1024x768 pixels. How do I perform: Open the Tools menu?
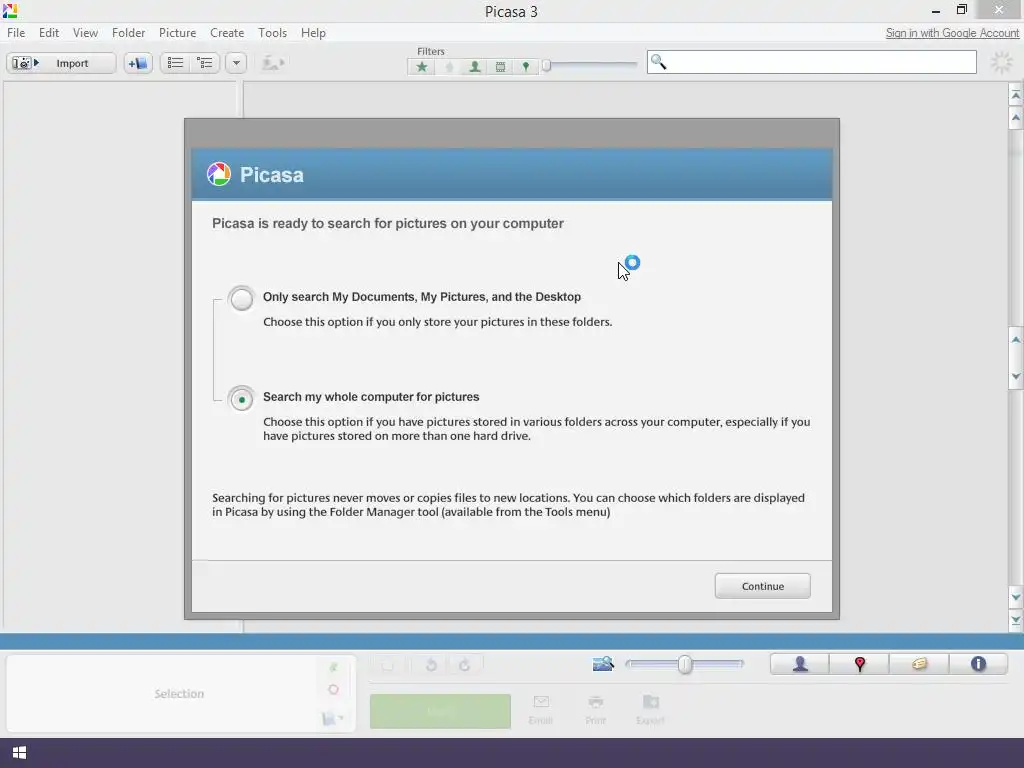click(272, 33)
